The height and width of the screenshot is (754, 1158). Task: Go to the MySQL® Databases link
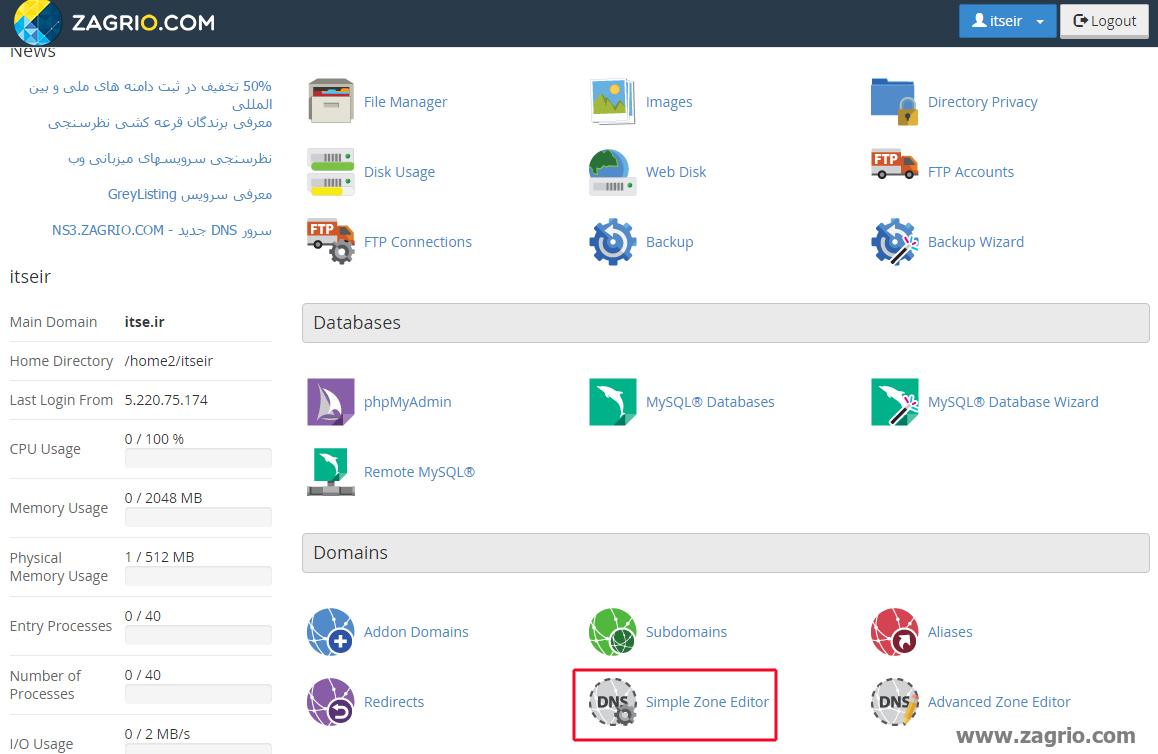[710, 402]
